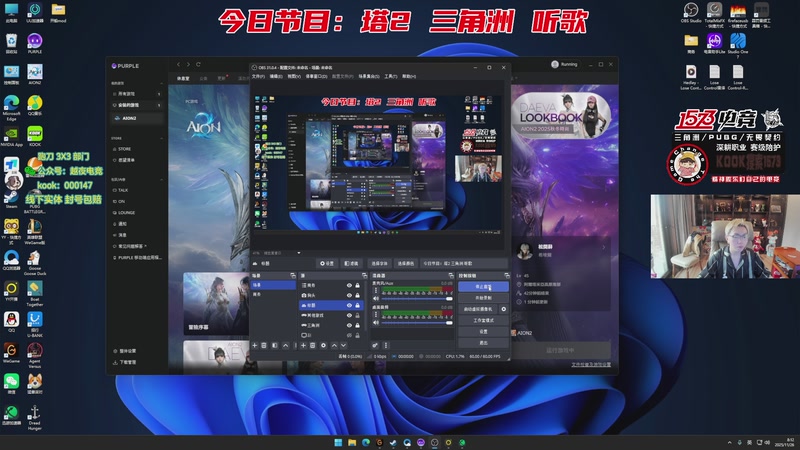Screen dimensions: 800x450
Task: Open advanced audio properties in mixer toolbar
Action: click(375, 345)
